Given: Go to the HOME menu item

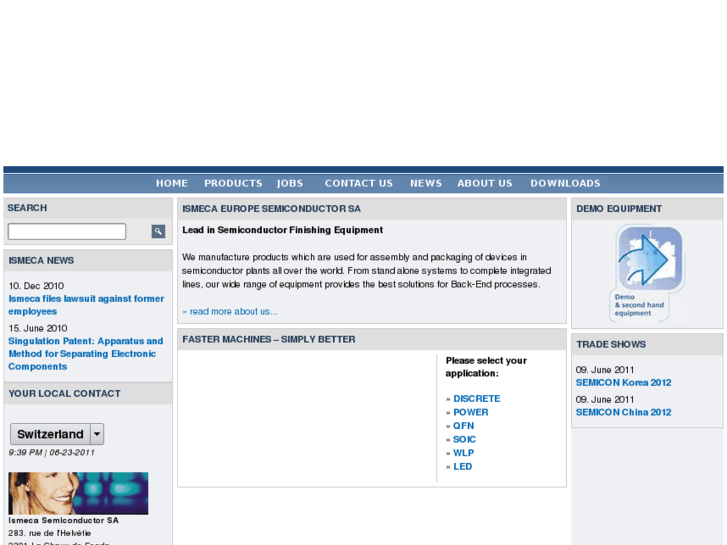Looking at the screenshot, I should point(172,183).
